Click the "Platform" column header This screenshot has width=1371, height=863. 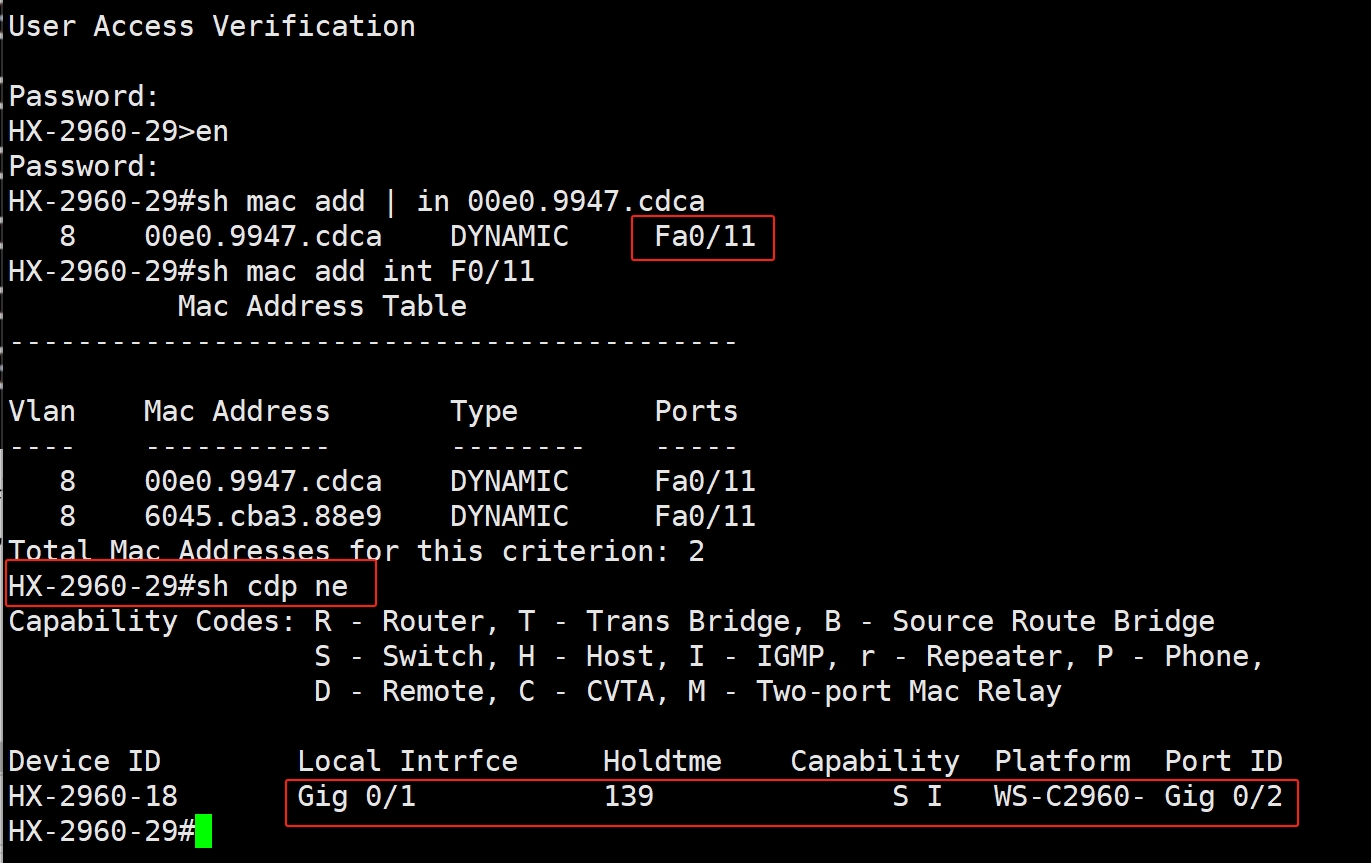[x=1062, y=761]
